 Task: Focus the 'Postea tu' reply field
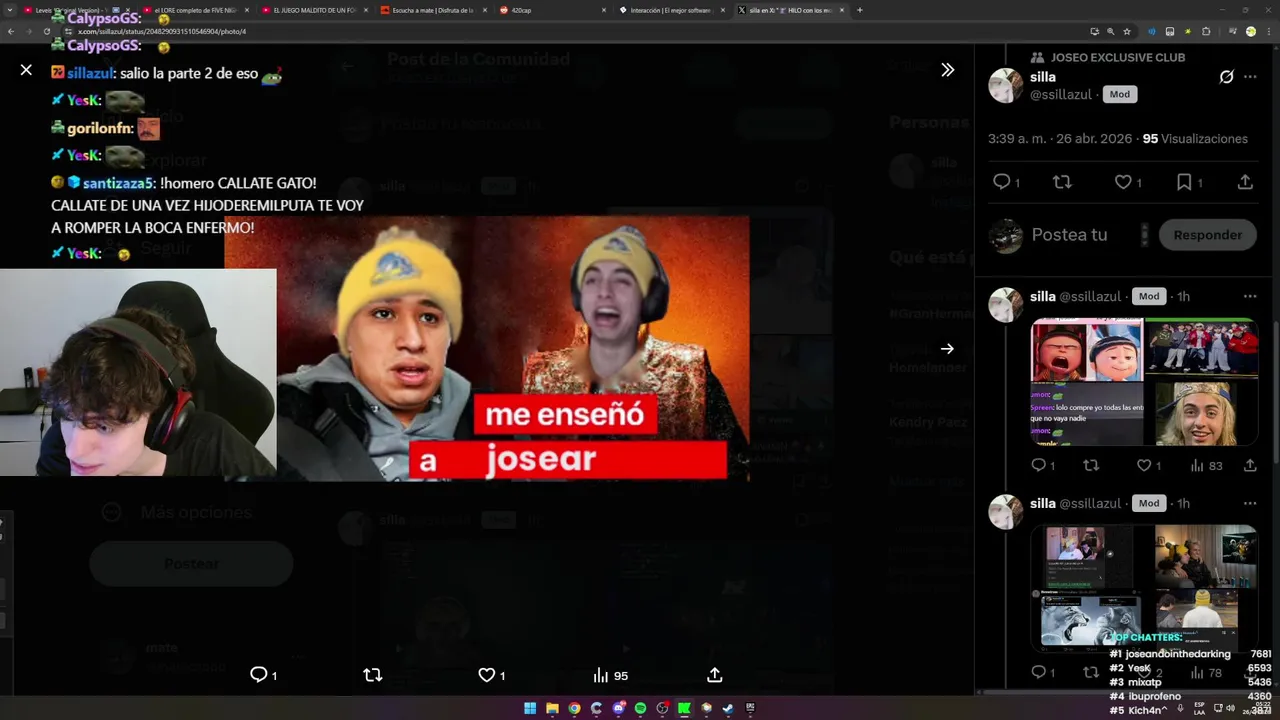point(1069,235)
